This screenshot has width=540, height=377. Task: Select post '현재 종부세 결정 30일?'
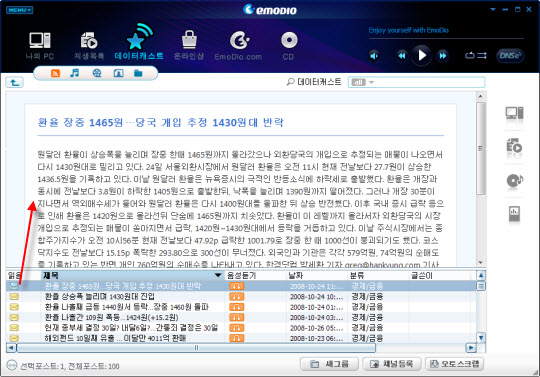pyautogui.click(x=131, y=327)
